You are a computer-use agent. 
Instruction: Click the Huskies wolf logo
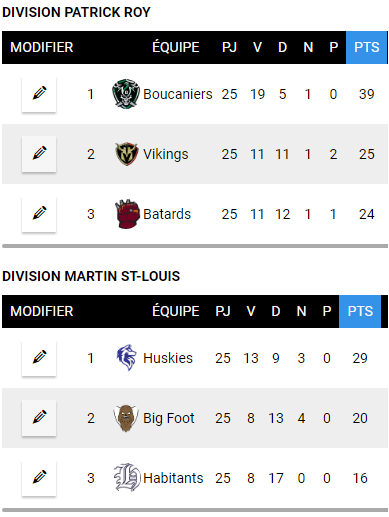point(127,358)
